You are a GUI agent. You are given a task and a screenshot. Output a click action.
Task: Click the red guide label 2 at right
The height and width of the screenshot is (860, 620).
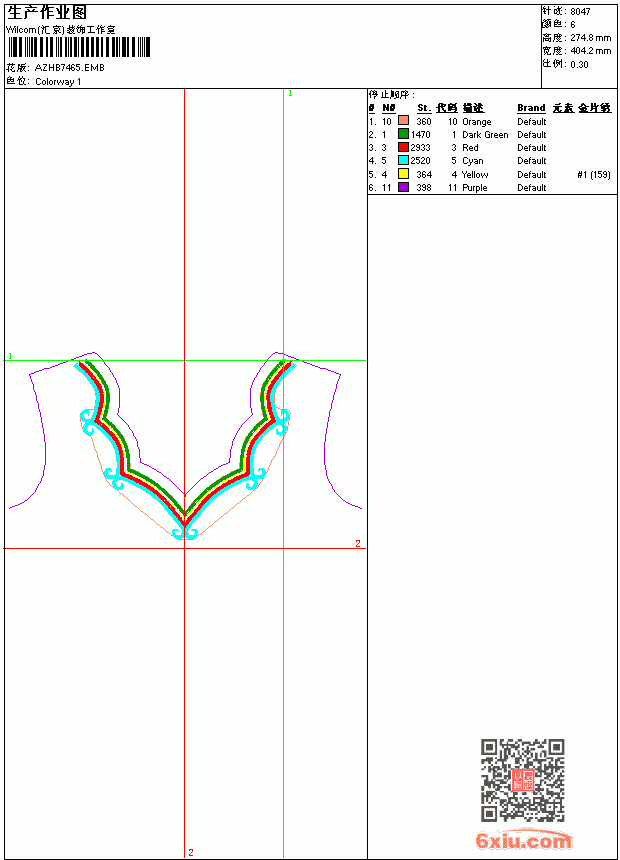pos(358,543)
